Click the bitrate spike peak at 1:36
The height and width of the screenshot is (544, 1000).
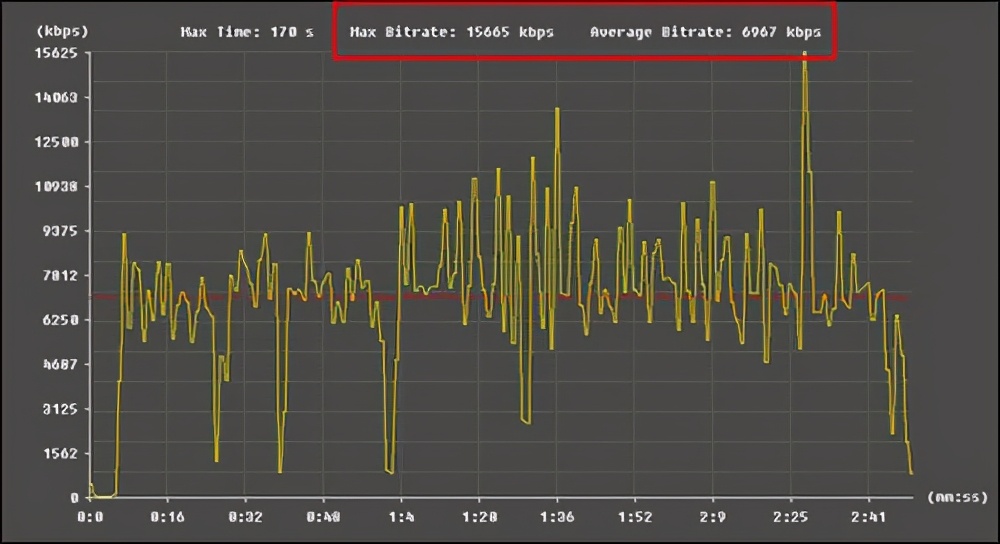557,110
